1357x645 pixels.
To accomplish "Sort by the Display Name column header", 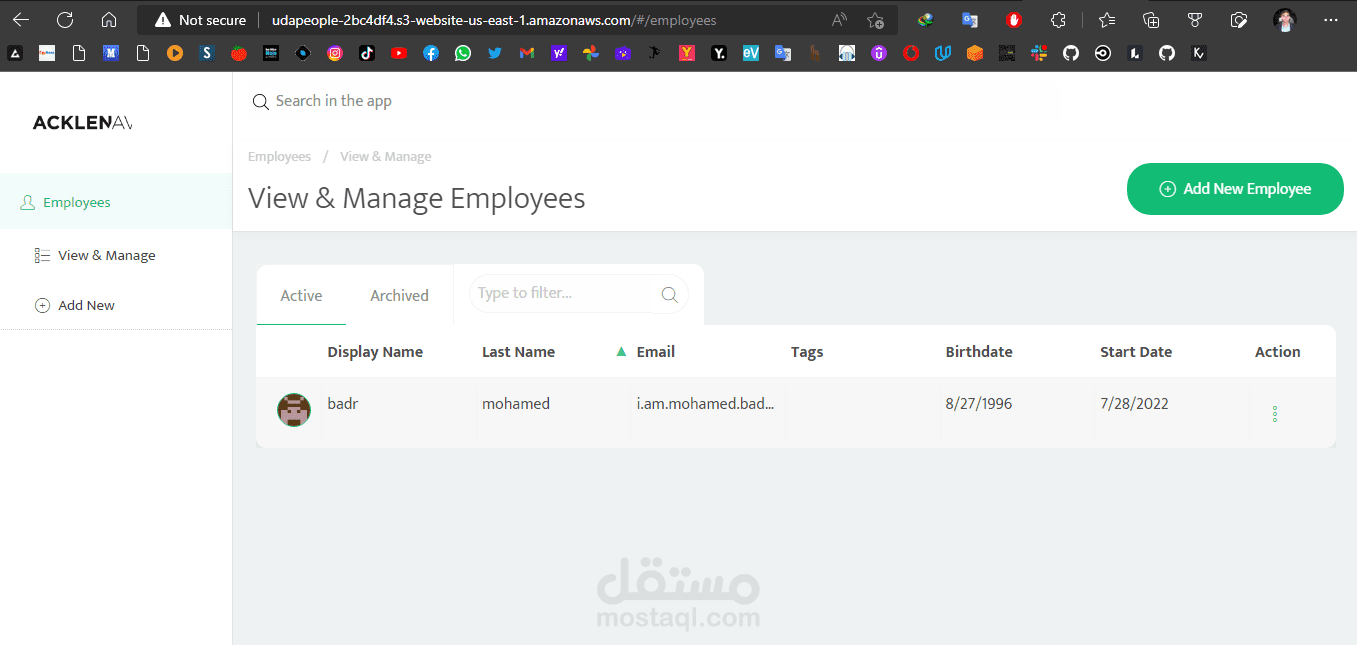I will point(375,352).
